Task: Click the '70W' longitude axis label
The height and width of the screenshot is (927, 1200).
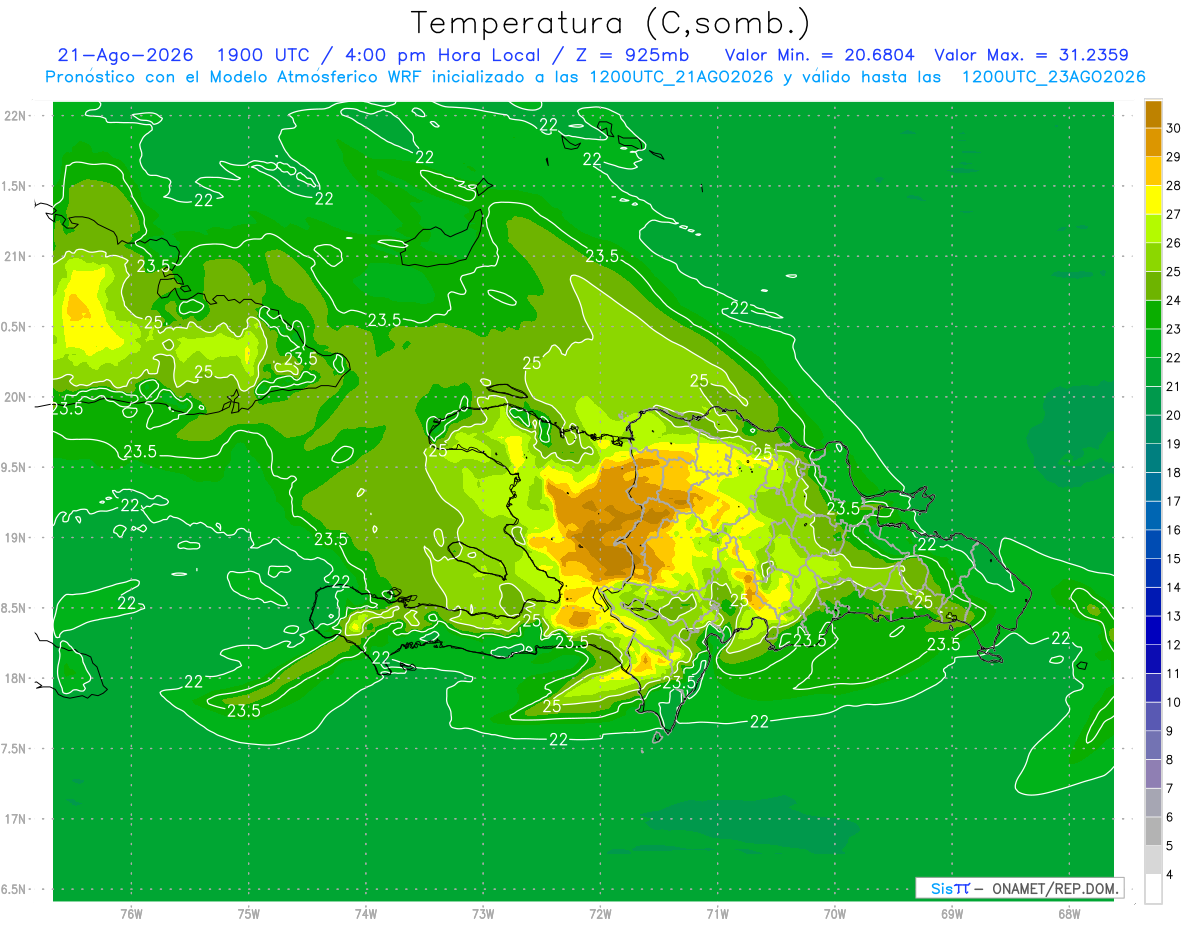Action: (x=834, y=913)
